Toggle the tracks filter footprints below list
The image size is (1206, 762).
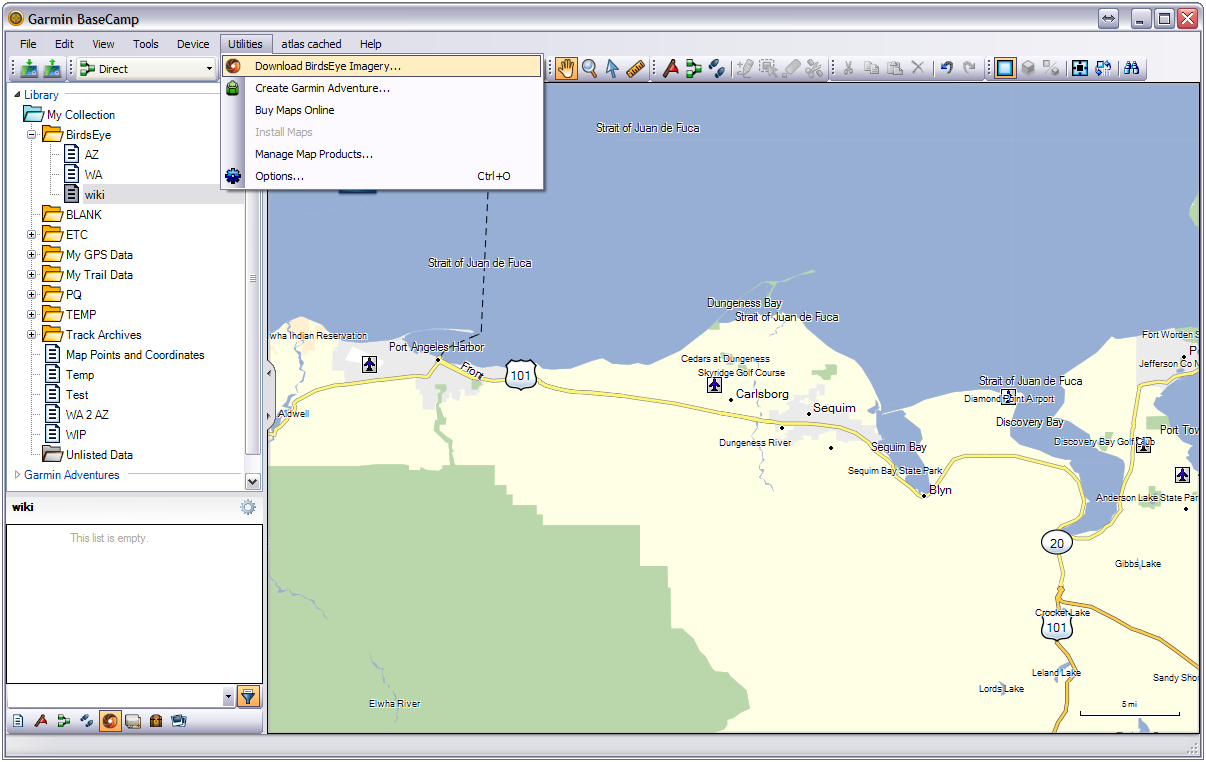click(87, 720)
